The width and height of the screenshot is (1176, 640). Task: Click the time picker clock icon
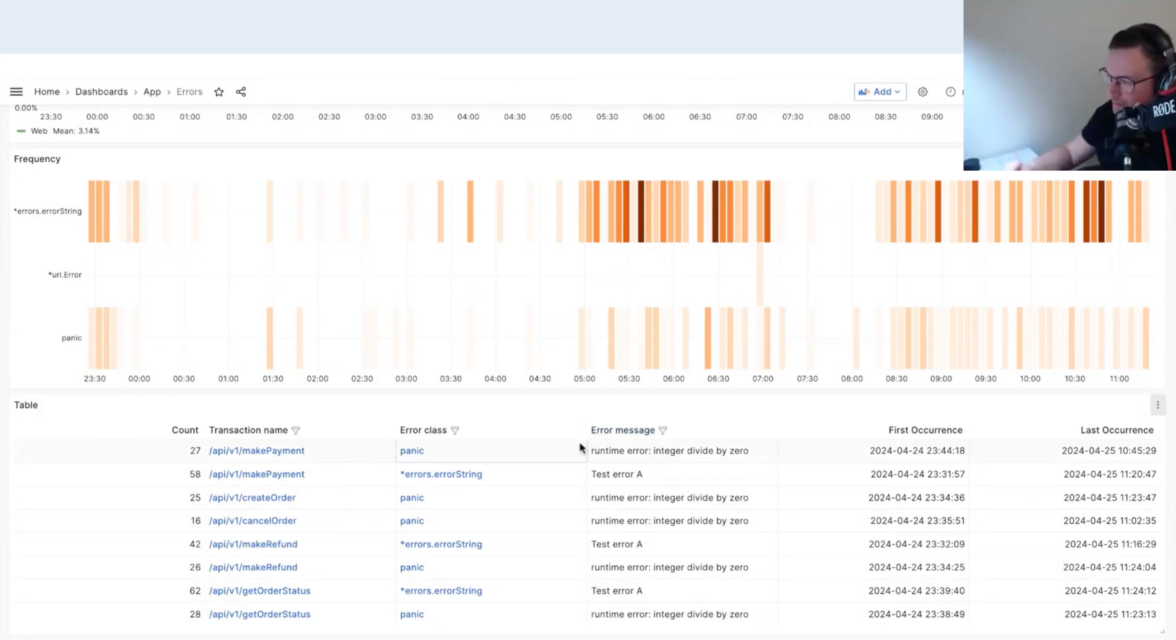pos(950,92)
